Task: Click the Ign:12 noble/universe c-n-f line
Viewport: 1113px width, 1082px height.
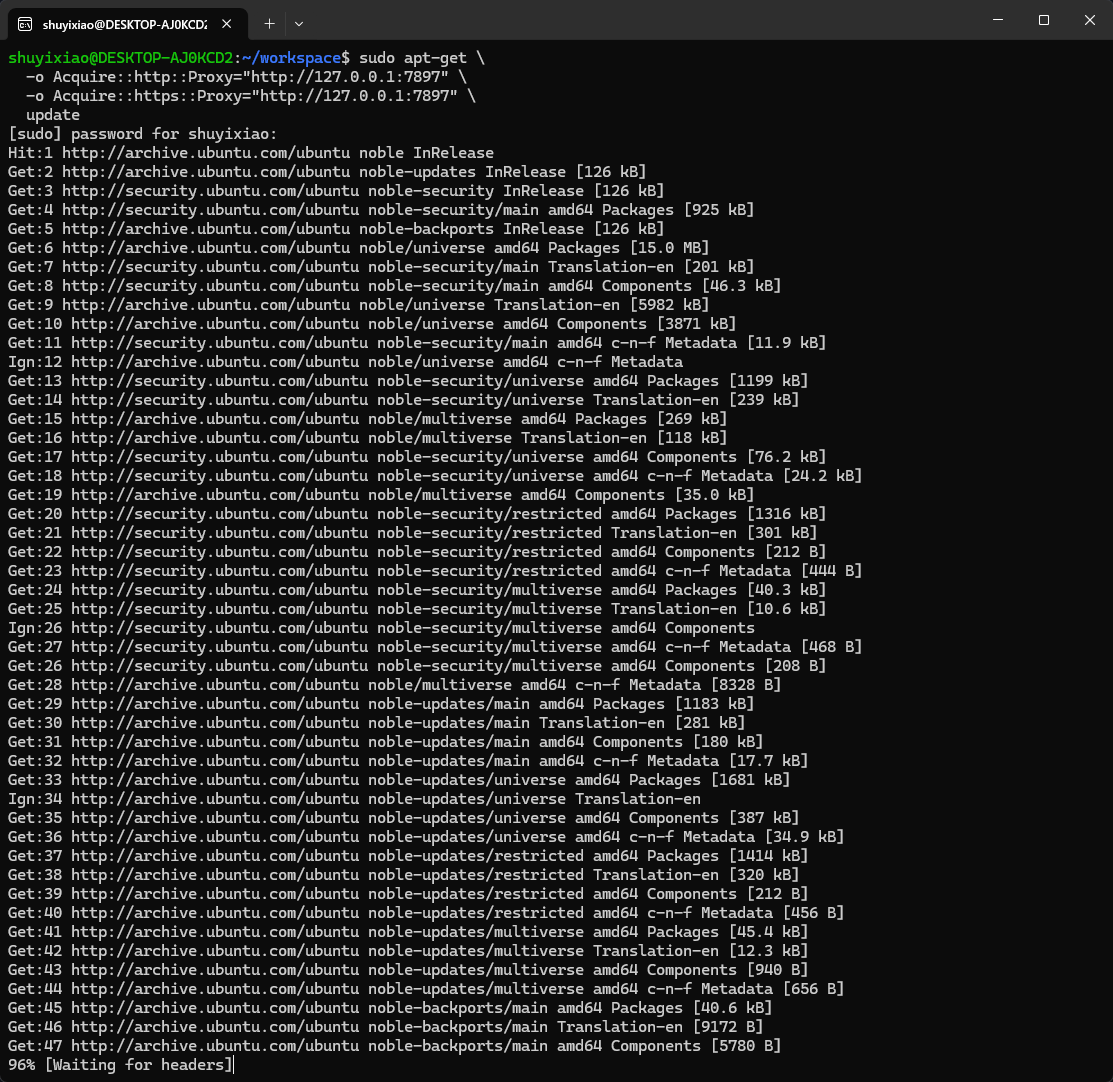Action: [x=345, y=362]
